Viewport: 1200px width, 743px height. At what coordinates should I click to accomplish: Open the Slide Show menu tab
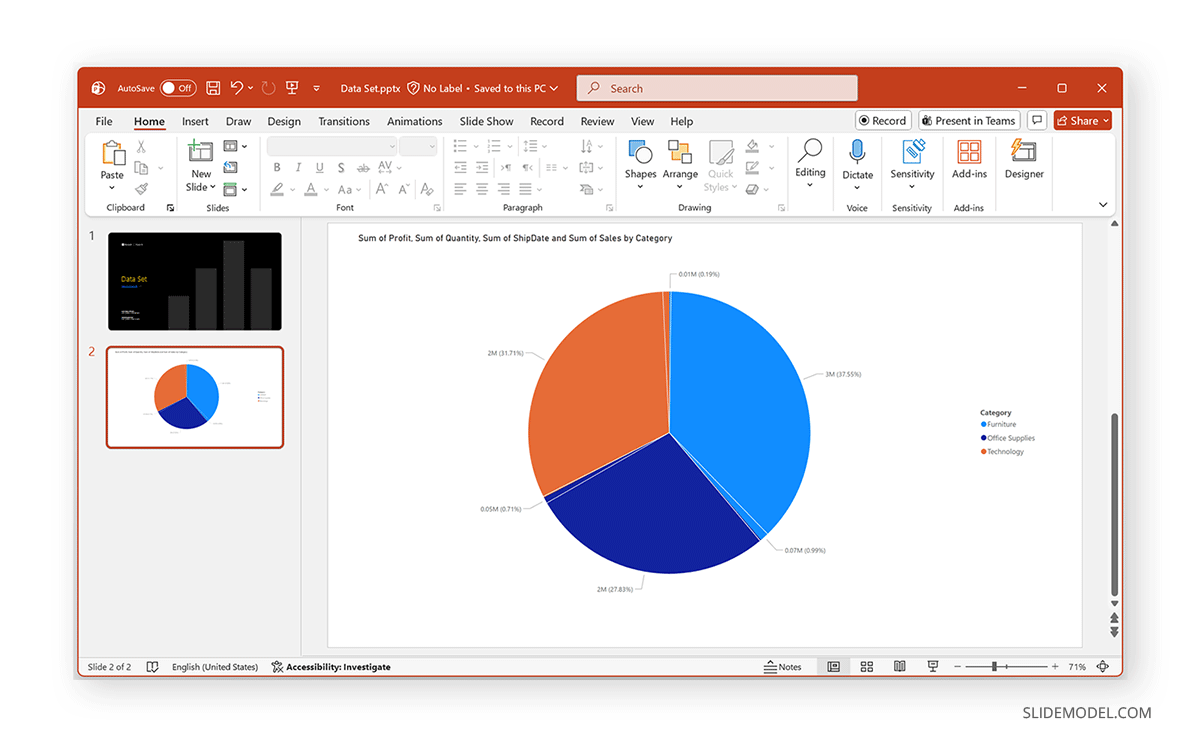pos(486,121)
